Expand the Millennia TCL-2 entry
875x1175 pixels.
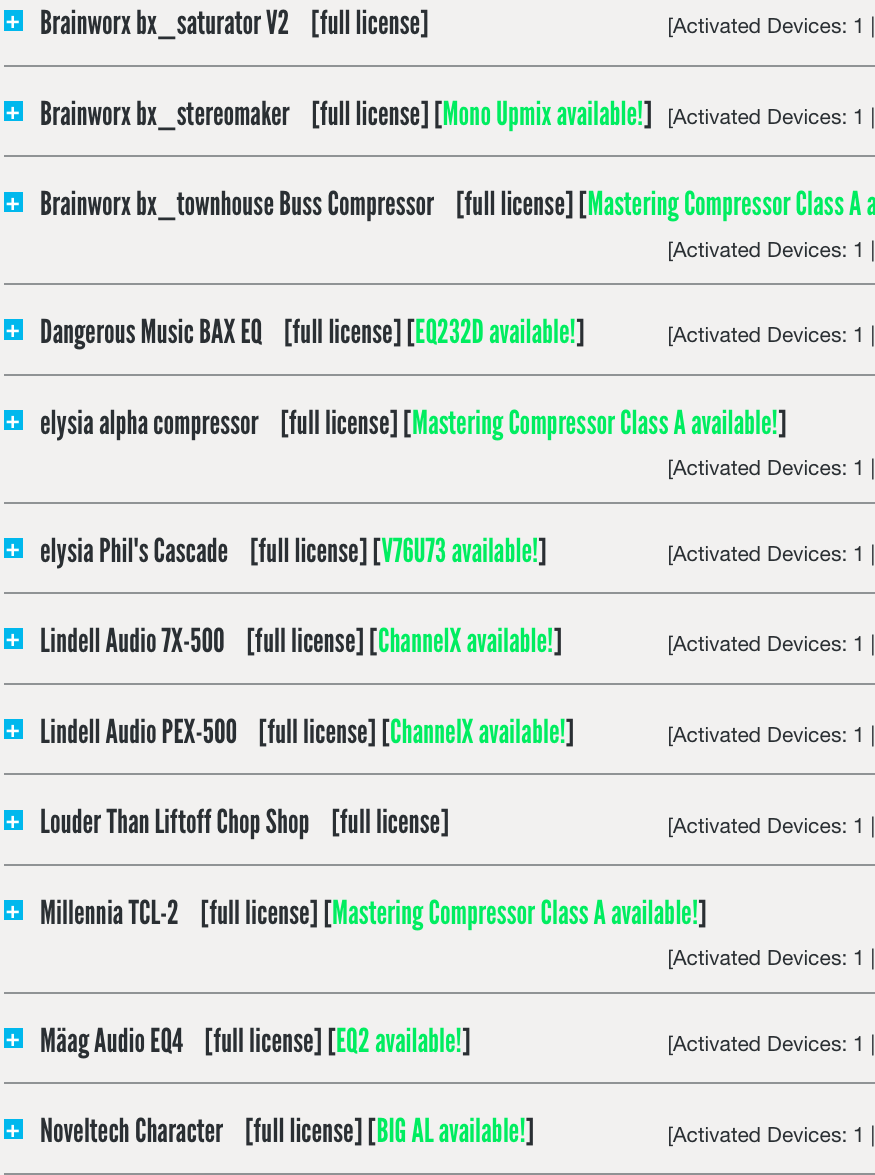[13, 911]
